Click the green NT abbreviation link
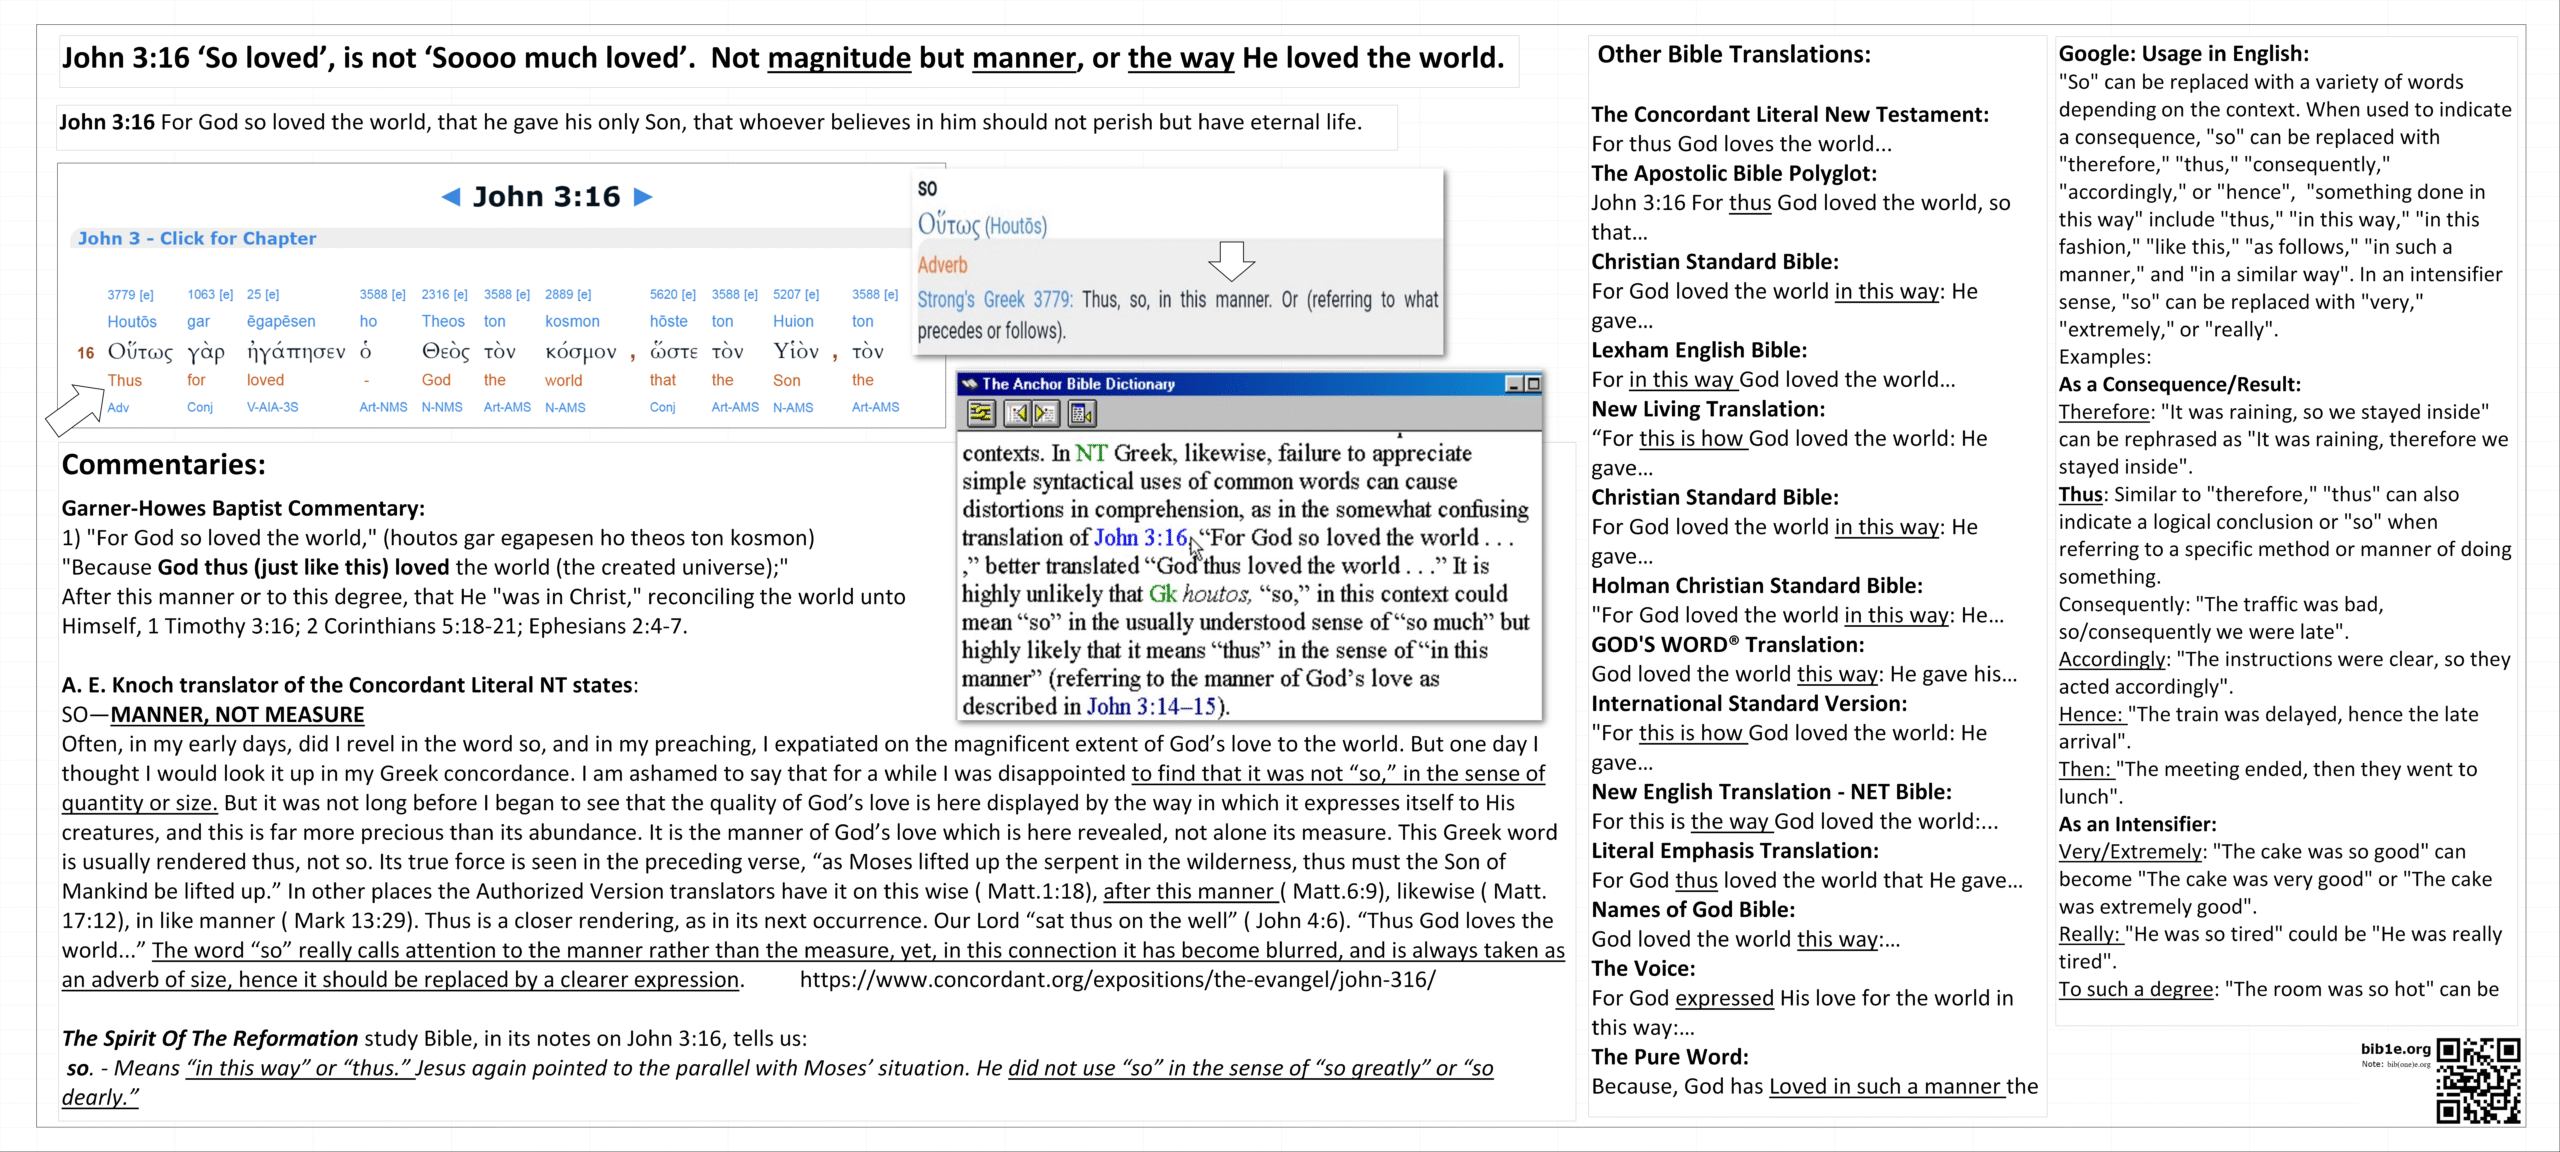 pyautogui.click(x=1090, y=454)
